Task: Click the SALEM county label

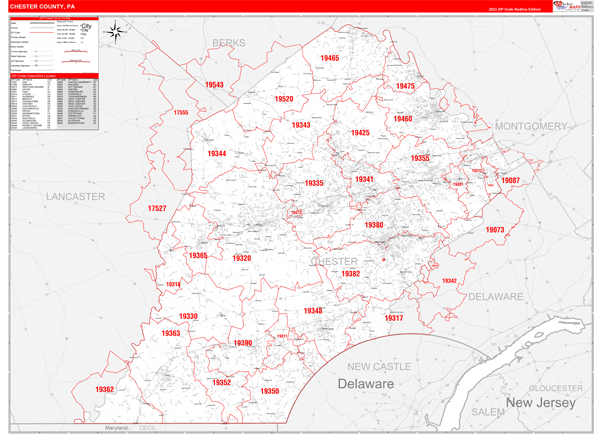Action: 488,412
